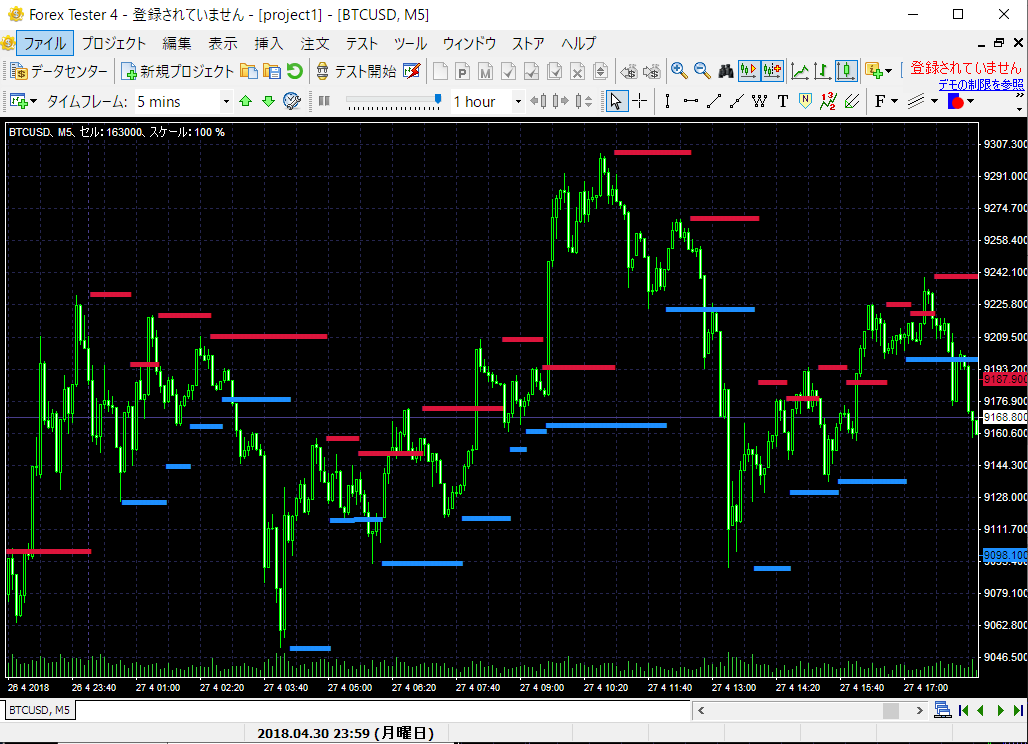Click the step forward one bar icon
This screenshot has height=744, width=1028.
pos(561,102)
